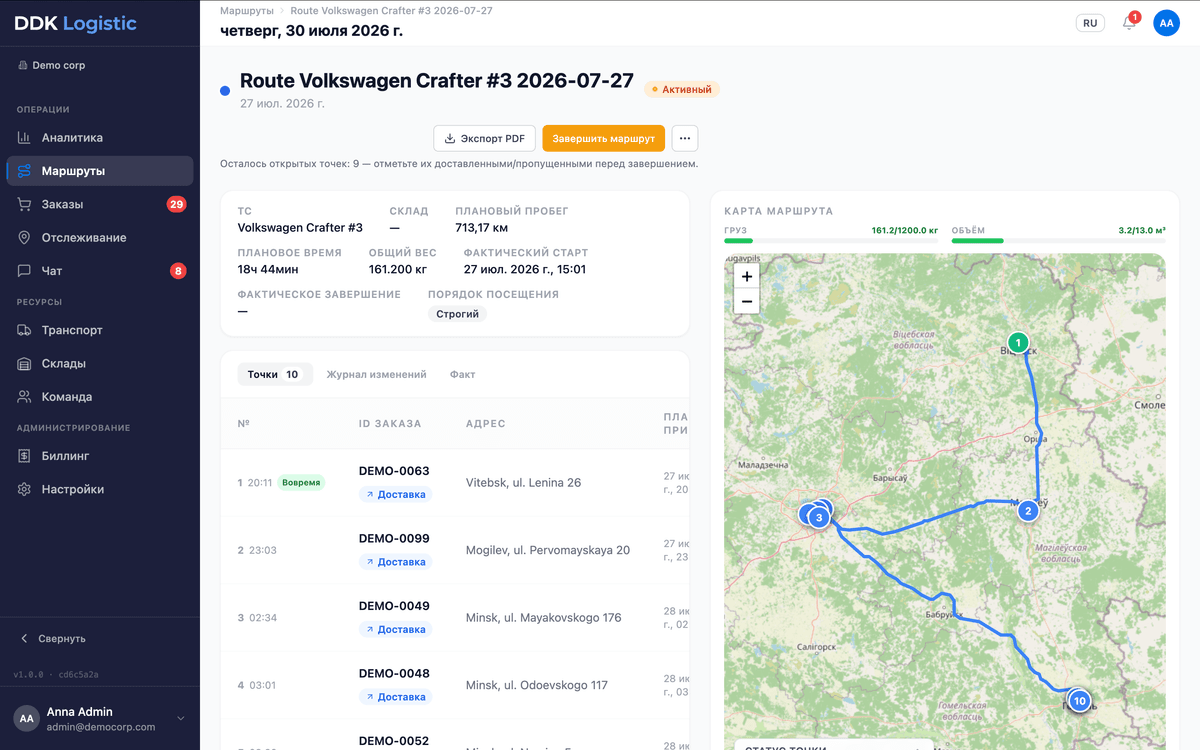Image resolution: width=1200 pixels, height=750 pixels.
Task: Click the Груз load progress bar
Action: [831, 241]
